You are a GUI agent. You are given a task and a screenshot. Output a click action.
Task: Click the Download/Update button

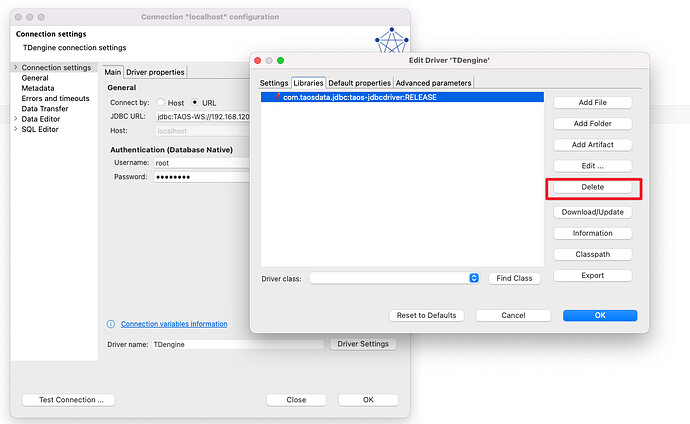[x=593, y=212]
